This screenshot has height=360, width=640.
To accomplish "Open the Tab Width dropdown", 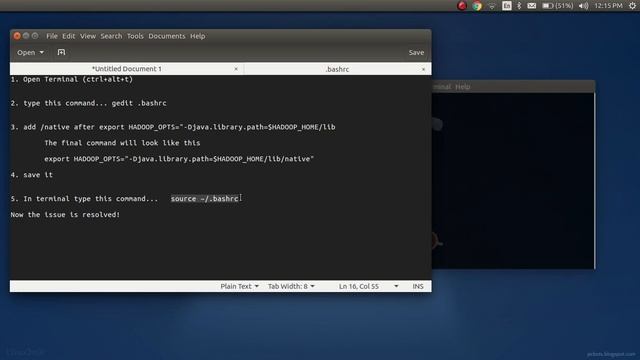I will tap(291, 286).
